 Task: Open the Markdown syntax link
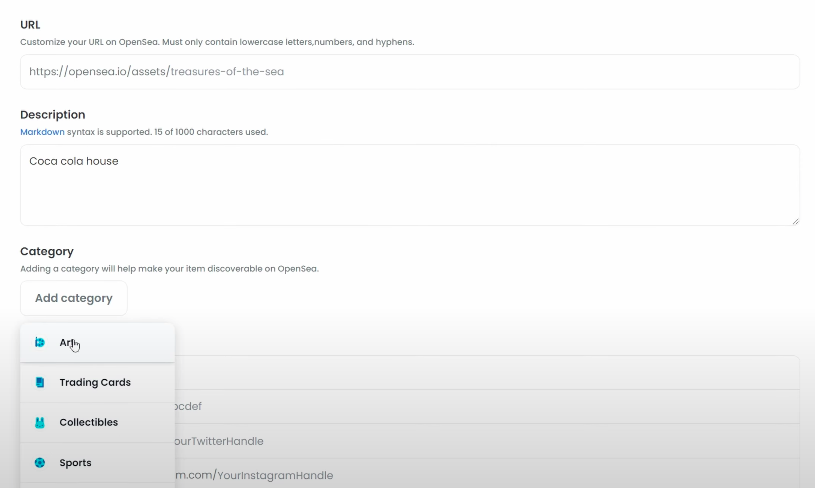[x=42, y=132]
